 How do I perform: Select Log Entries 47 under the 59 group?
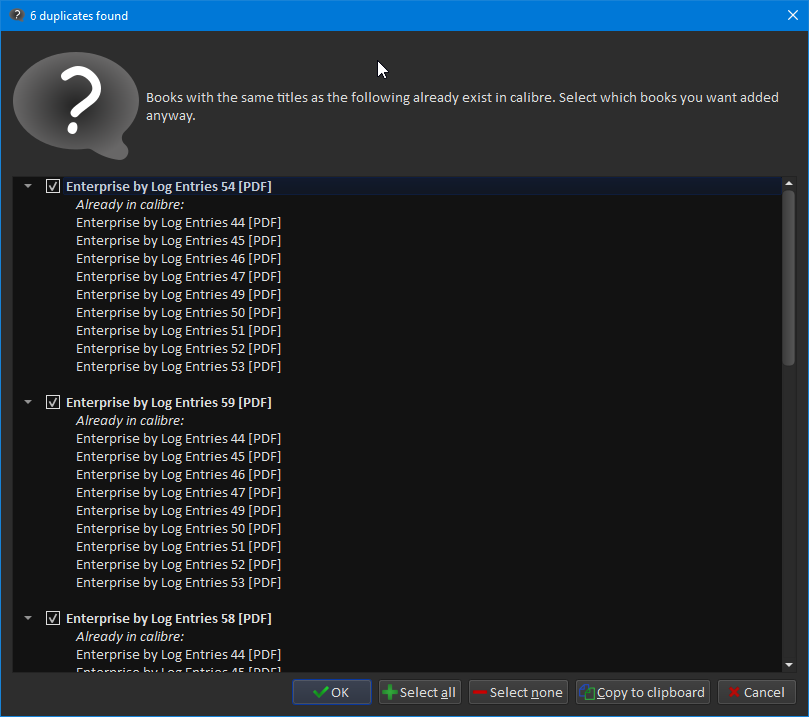[179, 493]
